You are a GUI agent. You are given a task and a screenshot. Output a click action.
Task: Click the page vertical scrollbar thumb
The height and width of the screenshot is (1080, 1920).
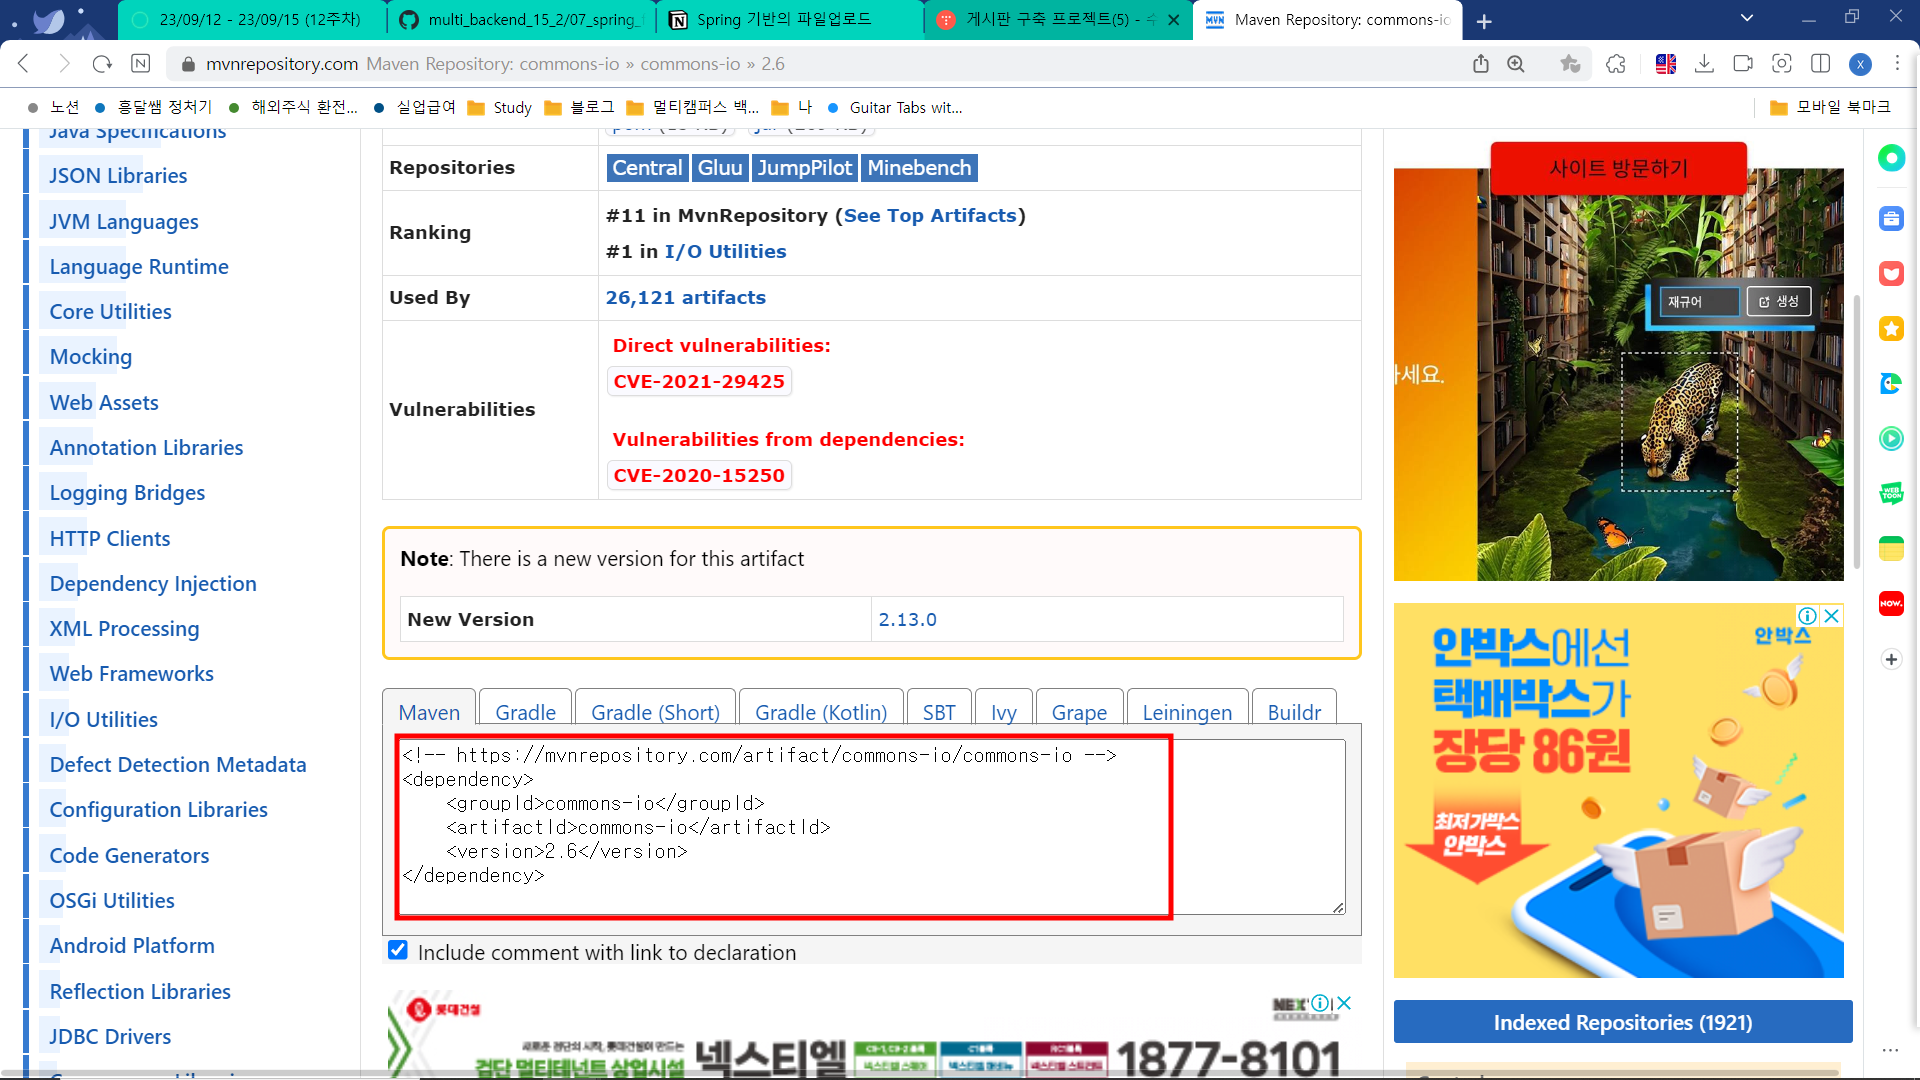1857,430
